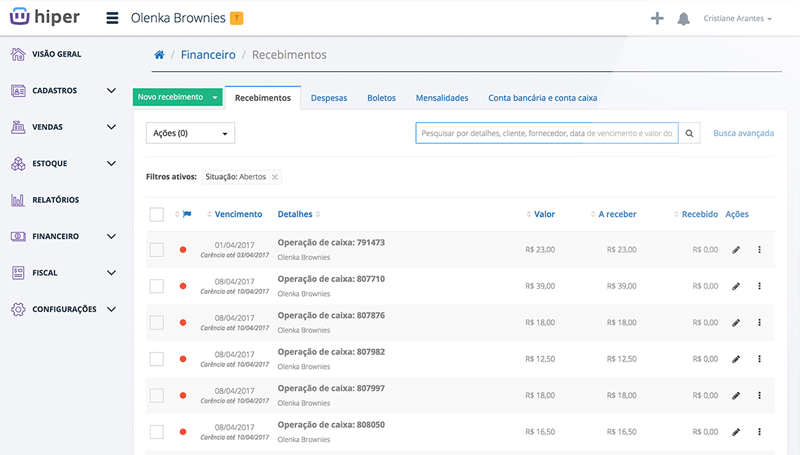Click the search magnifier button
Image resolution: width=800 pixels, height=455 pixels.
[690, 133]
